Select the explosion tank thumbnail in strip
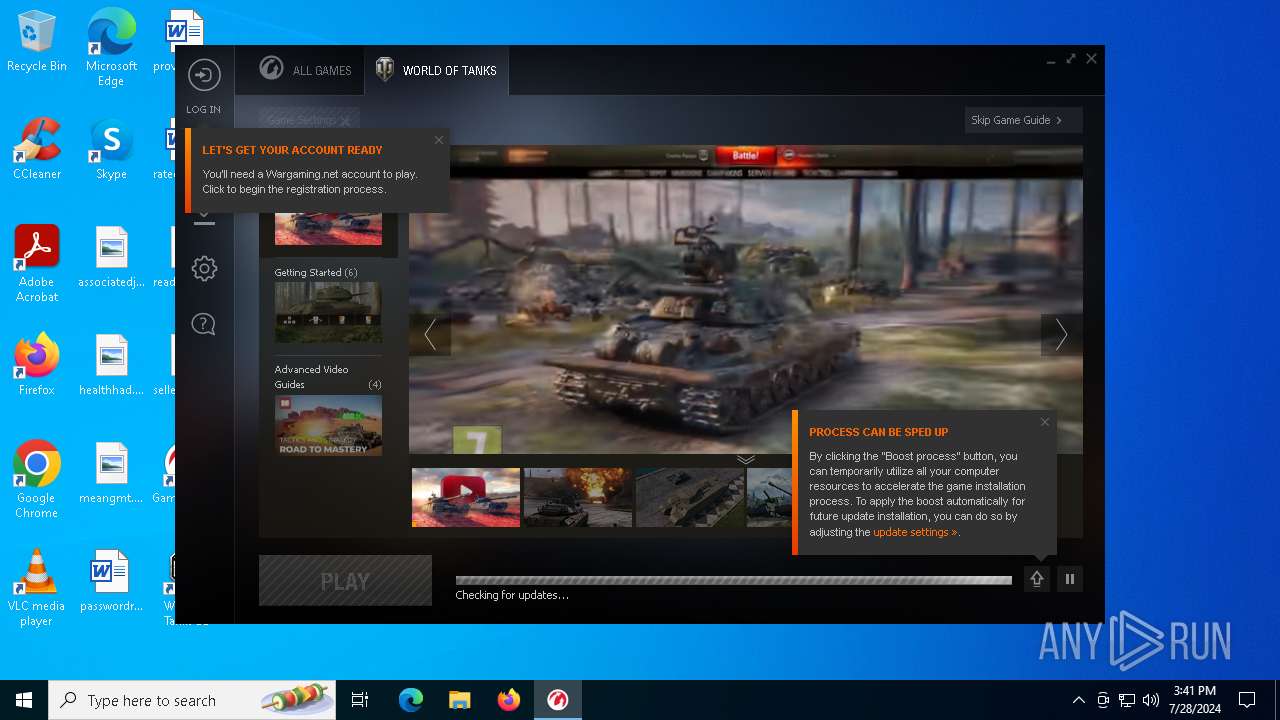The image size is (1280, 720). 578,497
